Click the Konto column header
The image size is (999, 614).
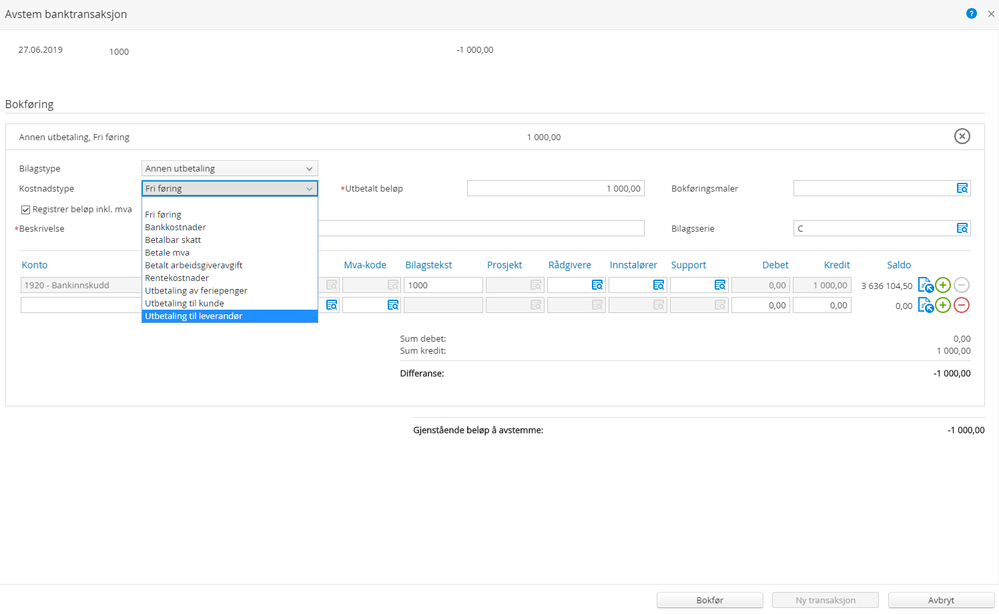click(34, 265)
